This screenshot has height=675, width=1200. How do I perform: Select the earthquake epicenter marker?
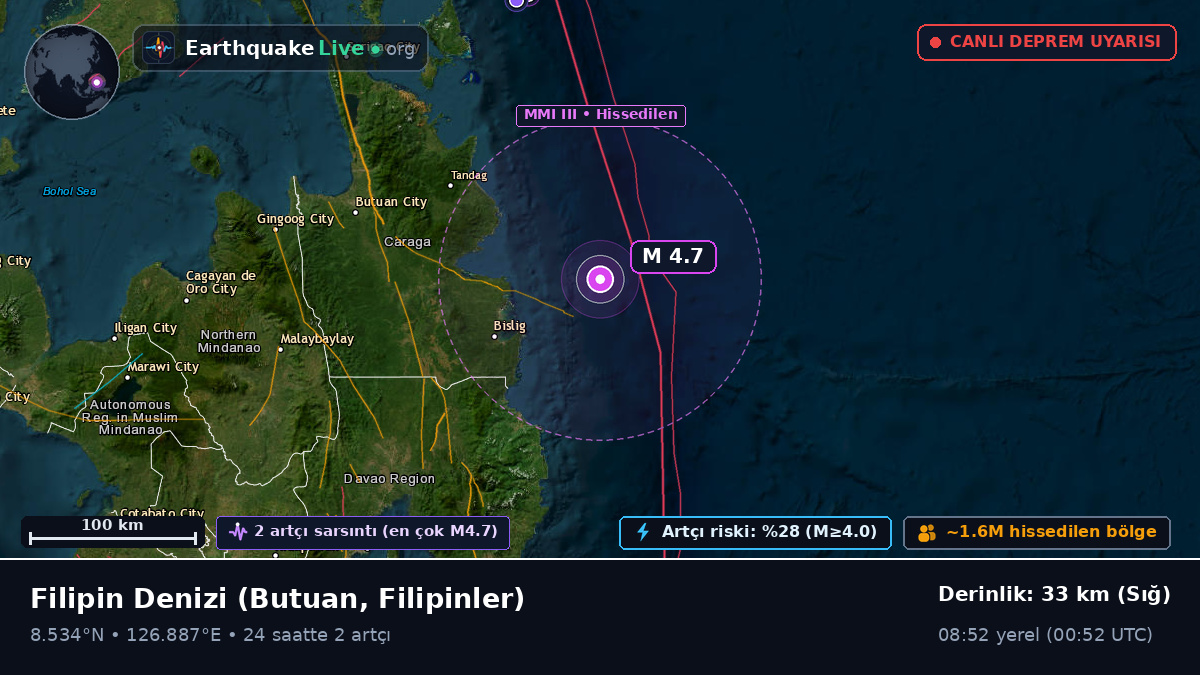(600, 280)
